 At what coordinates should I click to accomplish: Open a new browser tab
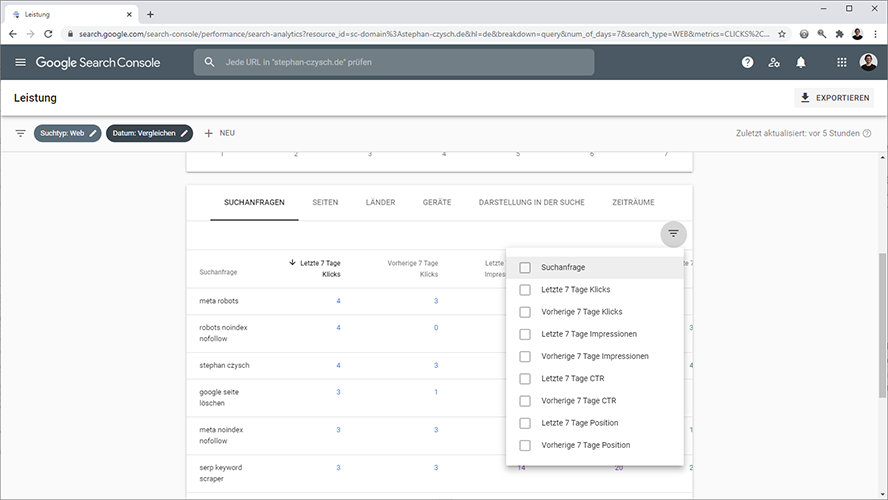point(150,15)
